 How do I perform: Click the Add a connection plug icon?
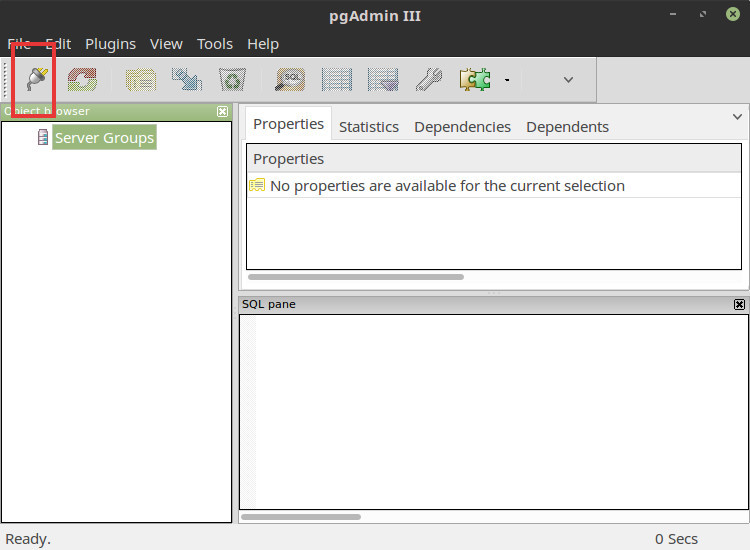(37, 79)
